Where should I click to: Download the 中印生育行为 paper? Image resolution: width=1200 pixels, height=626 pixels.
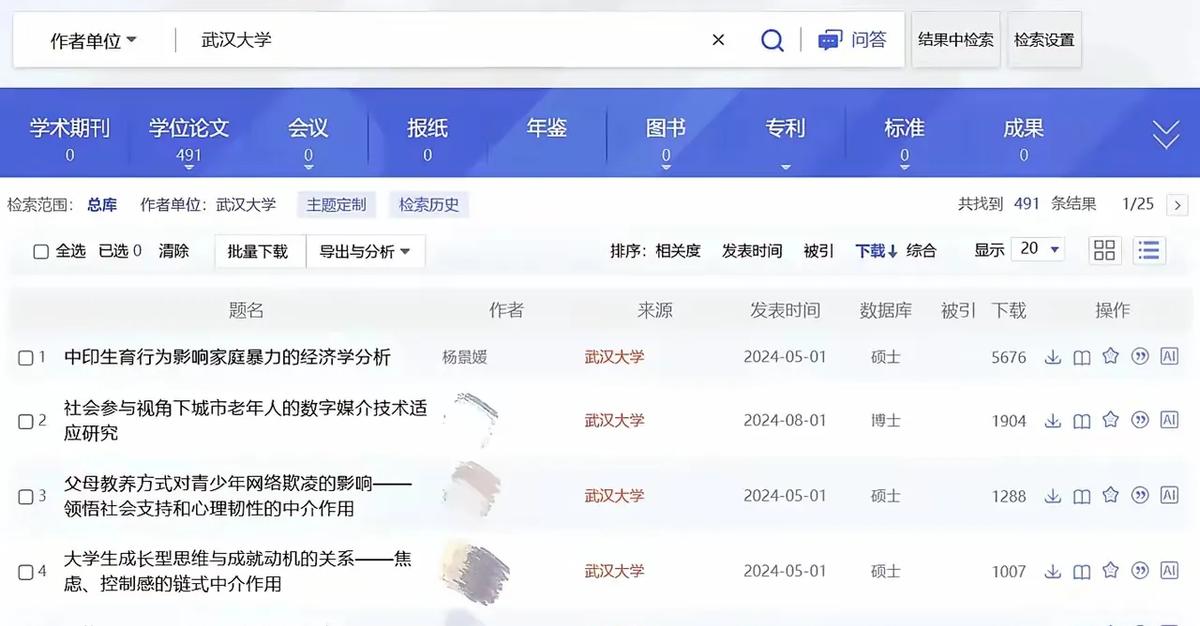tap(1053, 357)
